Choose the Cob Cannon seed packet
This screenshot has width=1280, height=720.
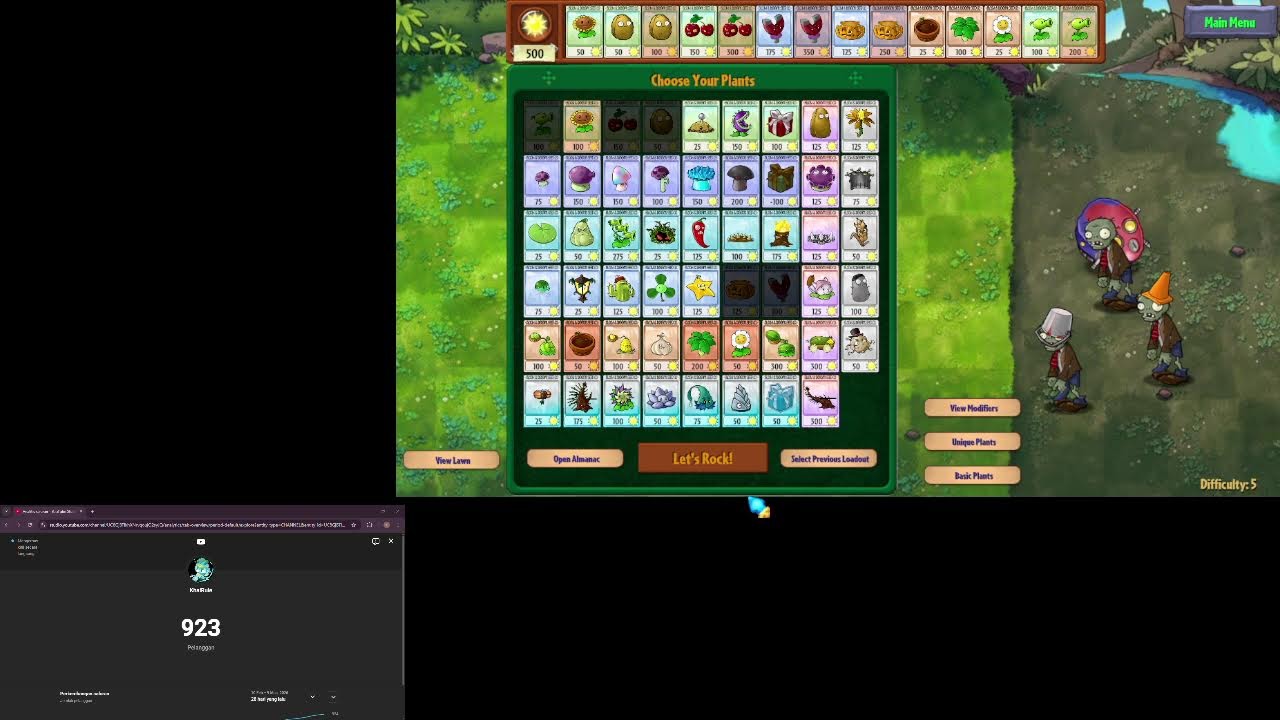(820, 346)
